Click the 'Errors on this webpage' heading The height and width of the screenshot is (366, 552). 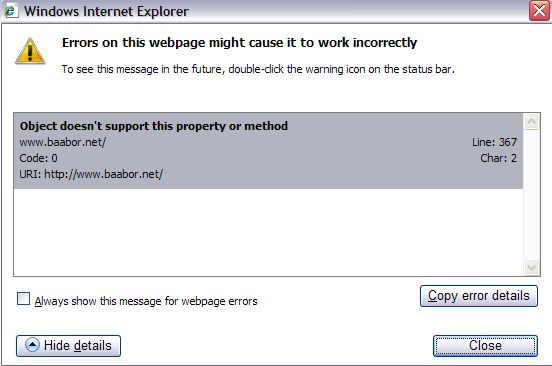[x=239, y=43]
